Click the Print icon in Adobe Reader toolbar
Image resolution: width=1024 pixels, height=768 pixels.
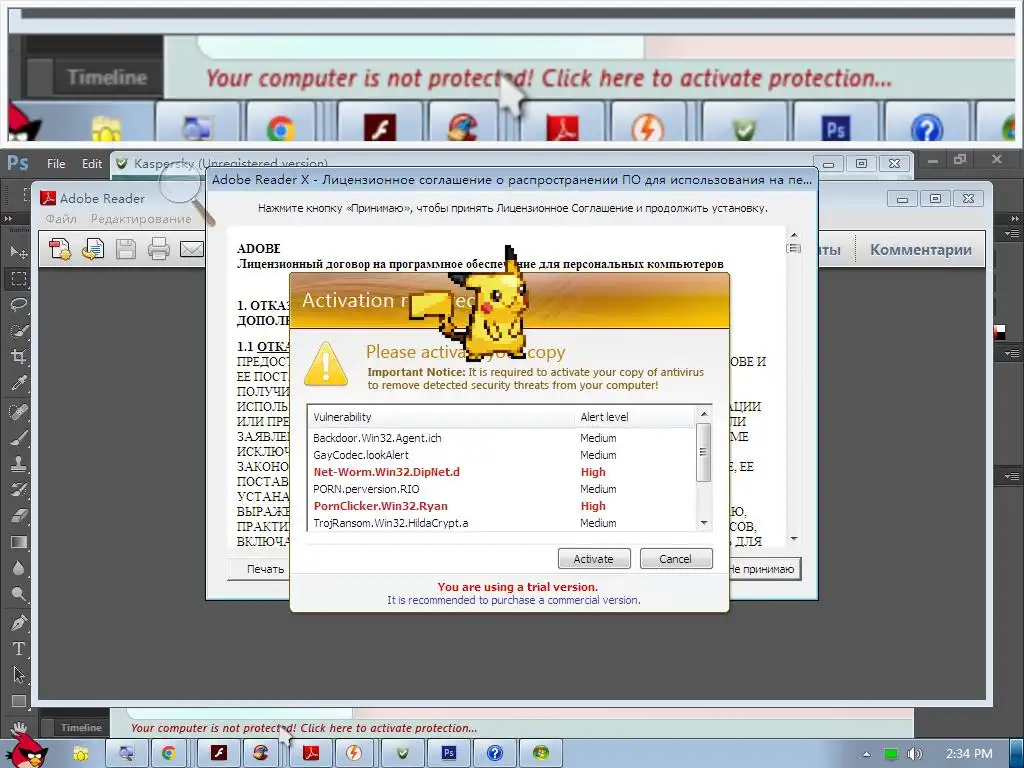pos(158,249)
